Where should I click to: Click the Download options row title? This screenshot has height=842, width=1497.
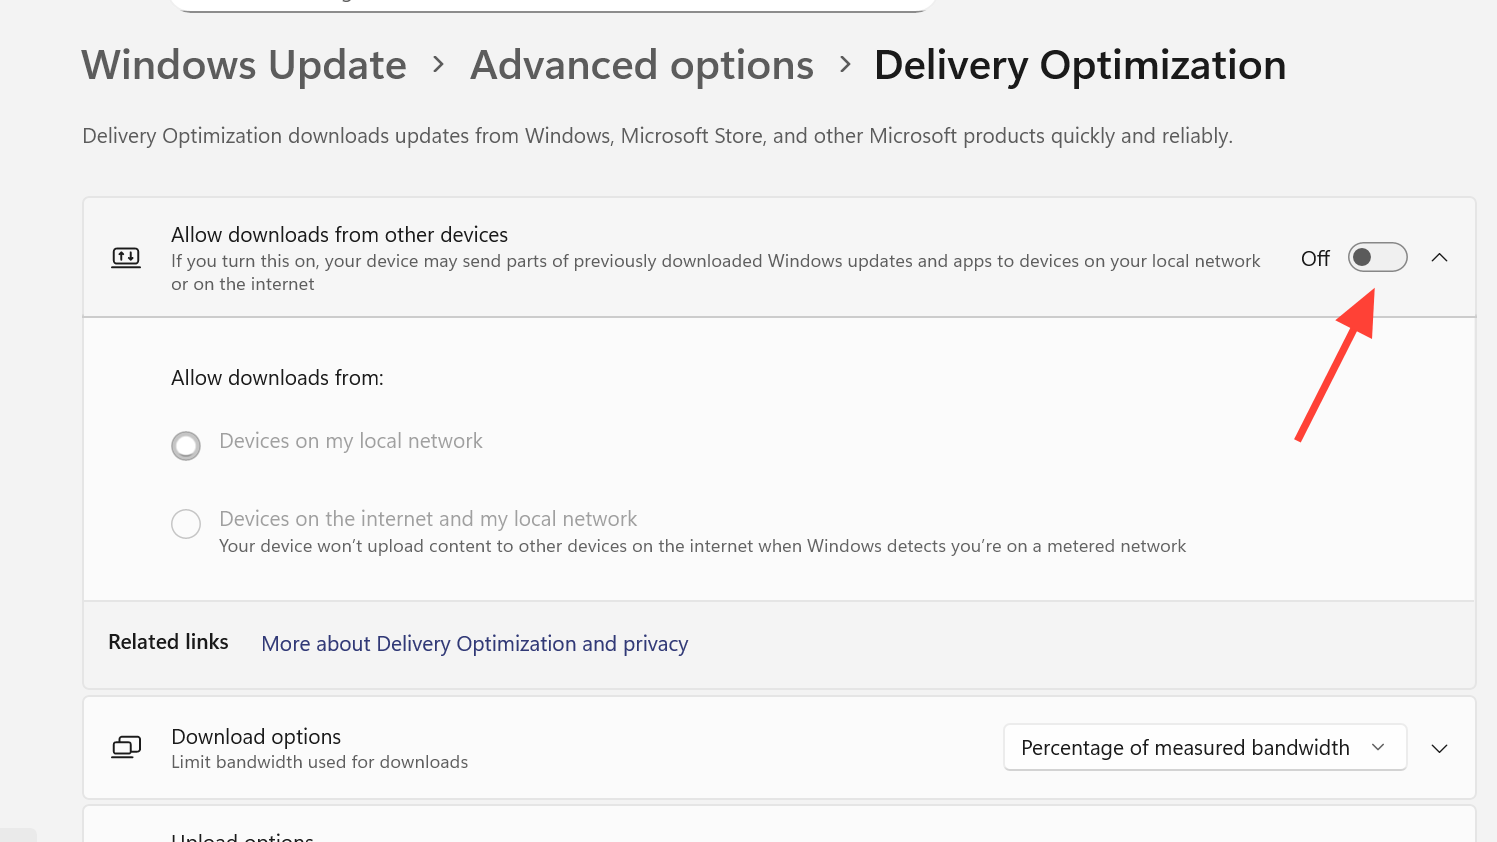[x=256, y=737]
